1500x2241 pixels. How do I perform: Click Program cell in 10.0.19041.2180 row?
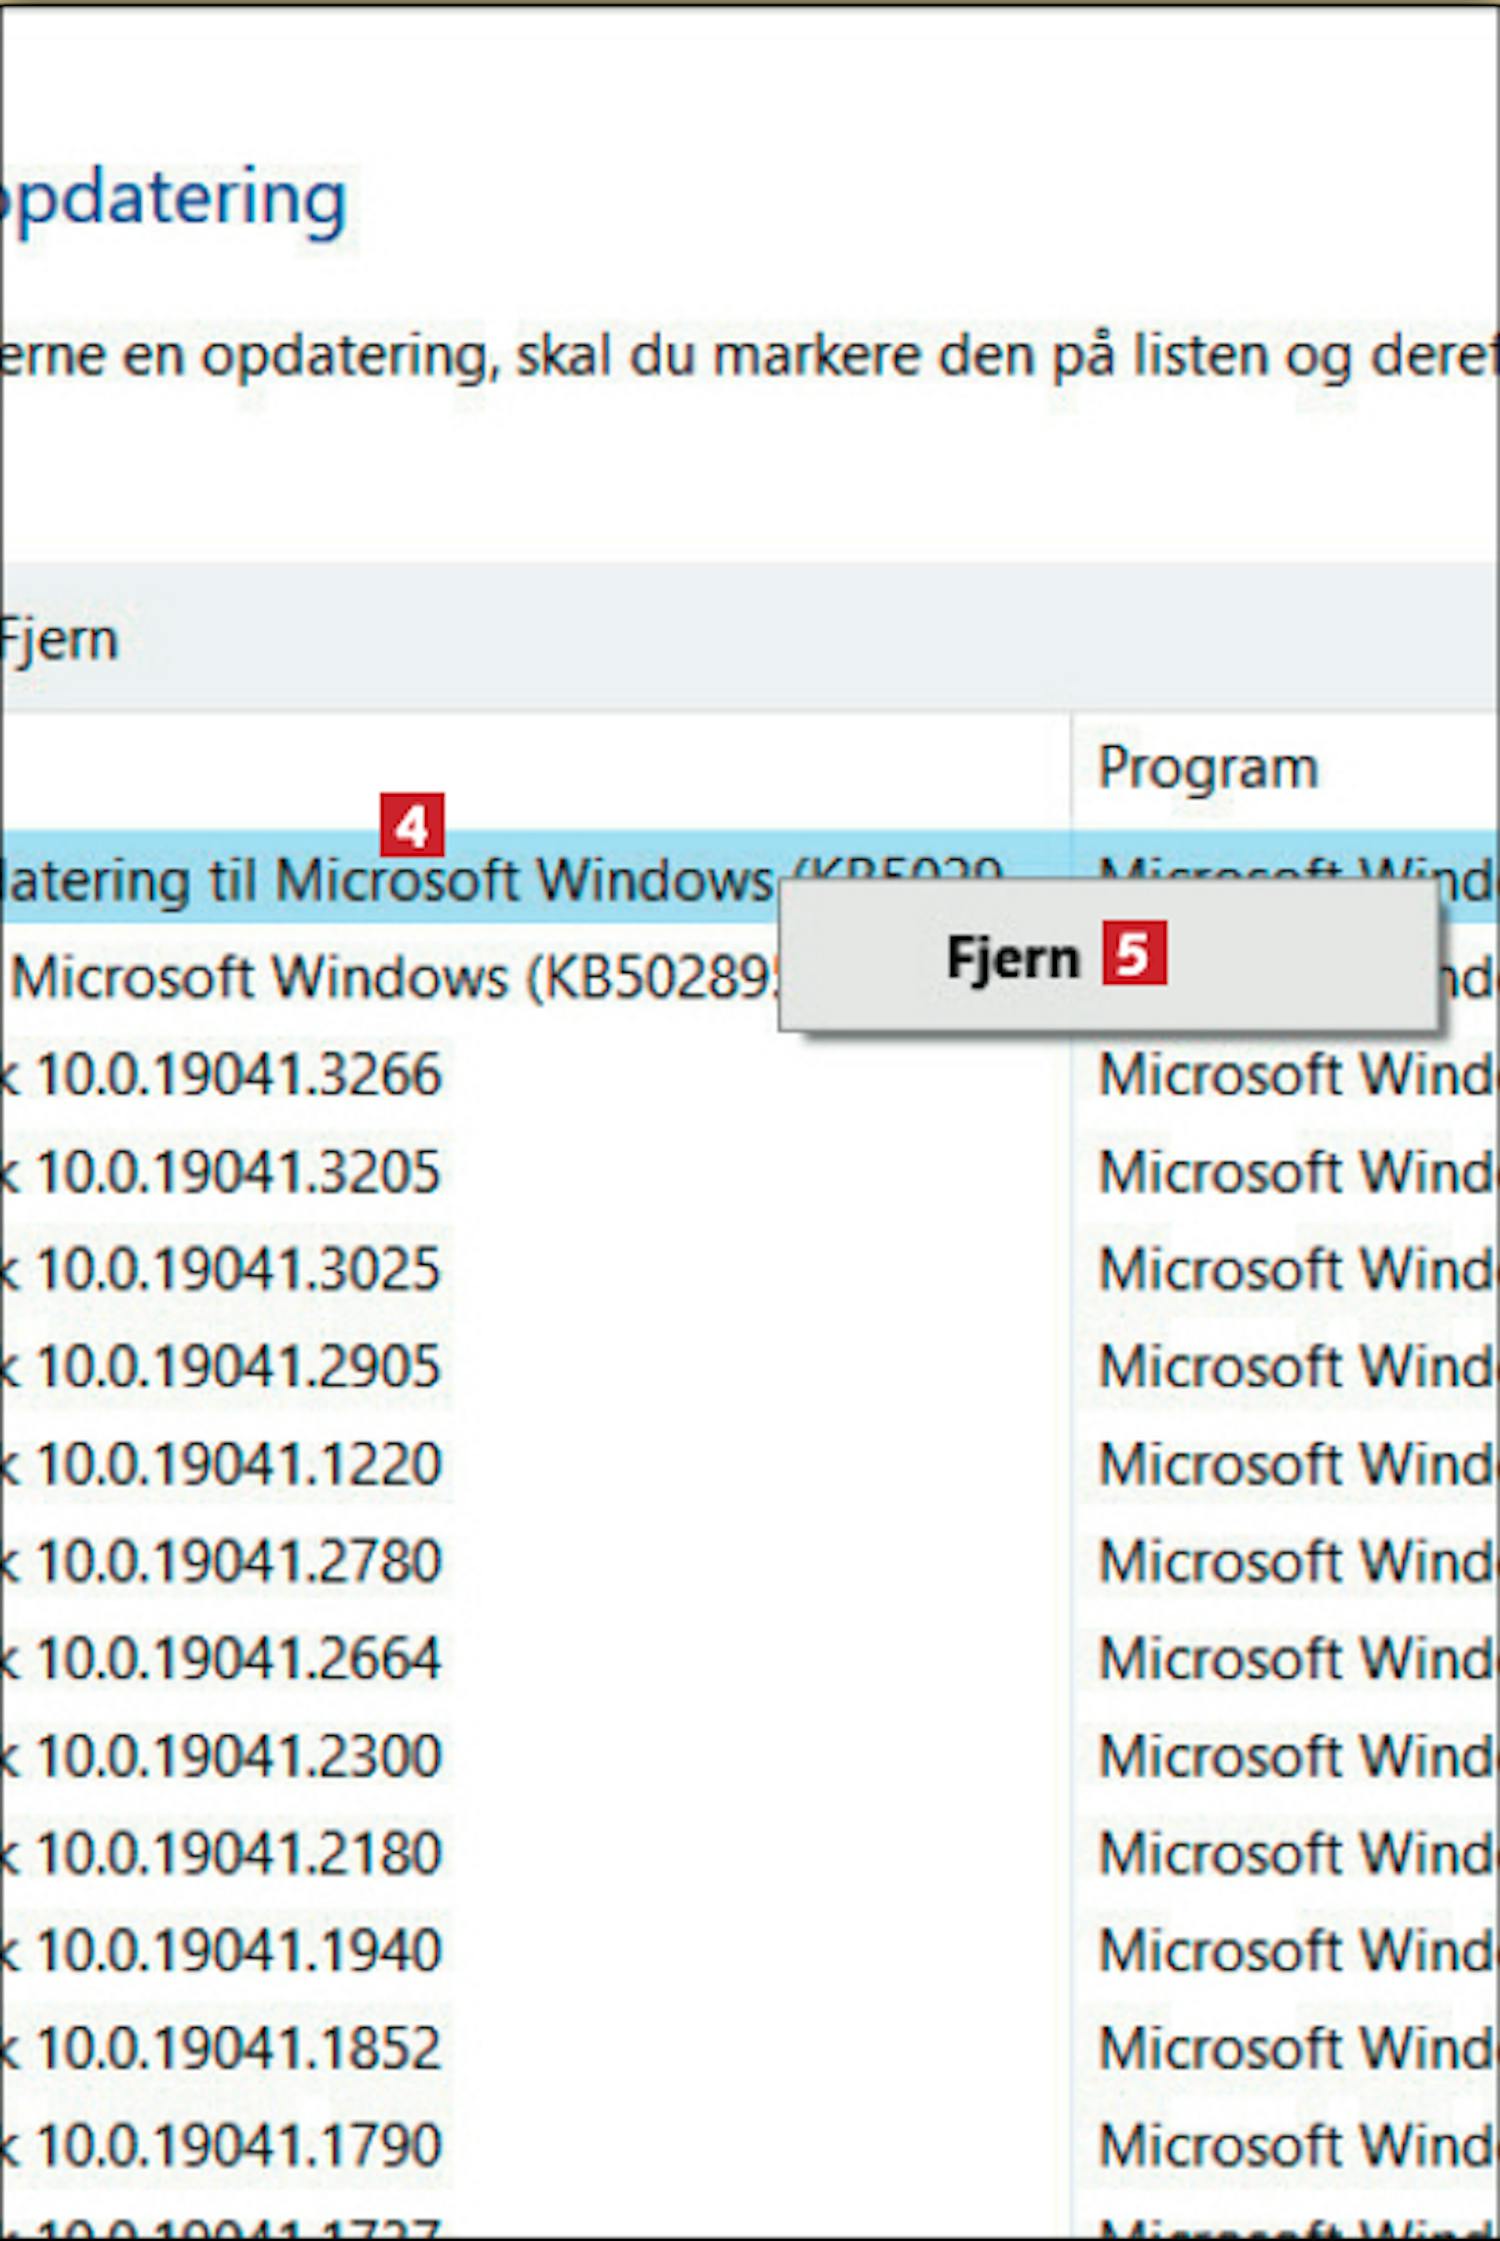[1298, 1853]
